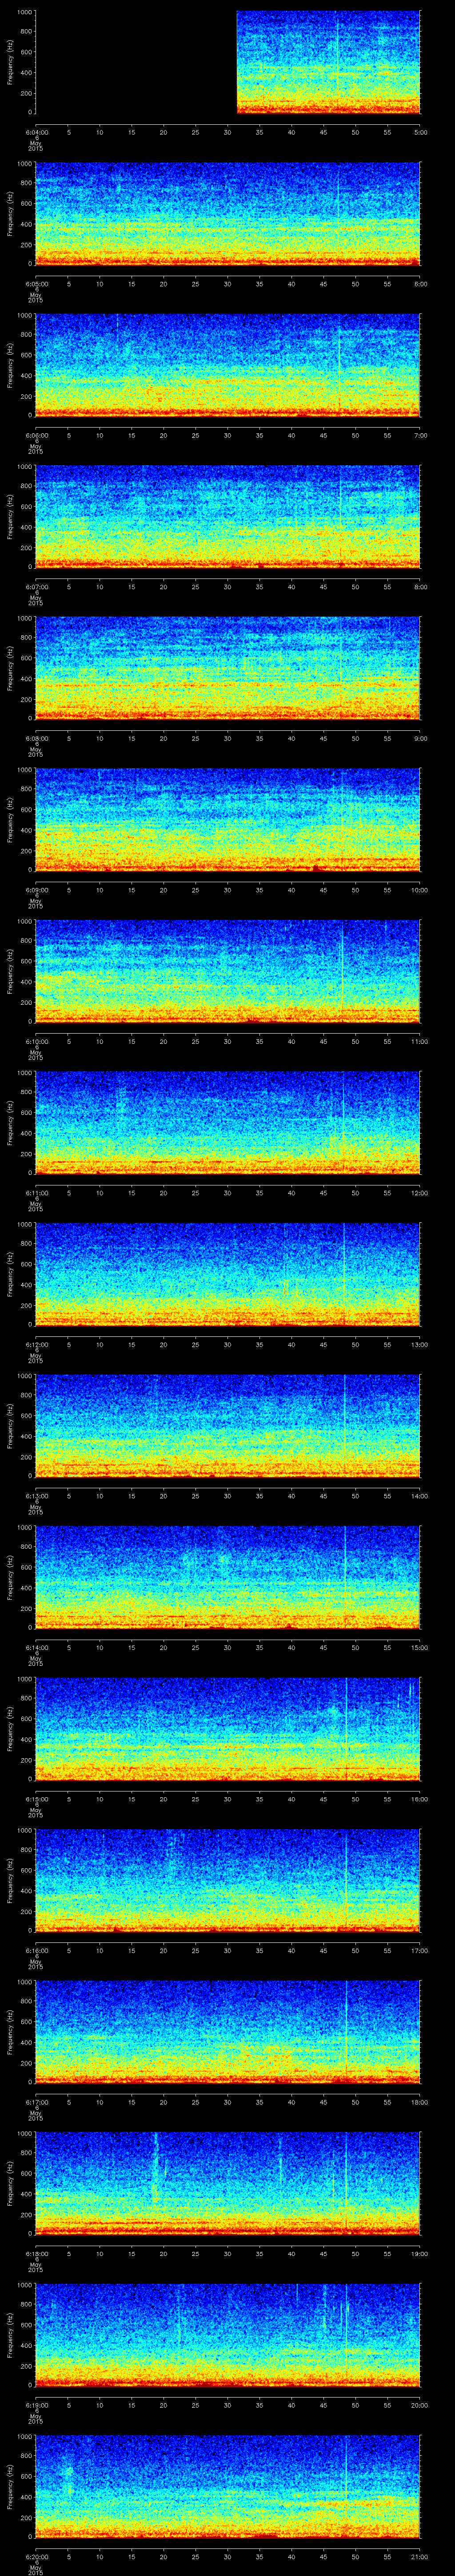Pick the spectrogram panel starting at 6:11:00
The height and width of the screenshot is (2576, 455).
228,1123
